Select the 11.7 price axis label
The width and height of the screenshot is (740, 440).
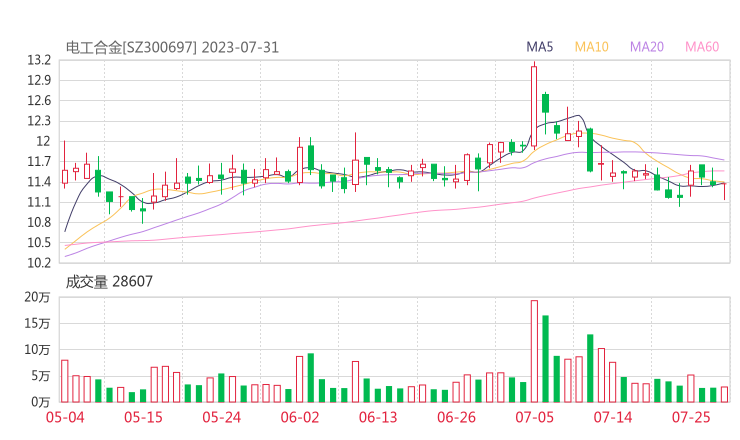39,162
